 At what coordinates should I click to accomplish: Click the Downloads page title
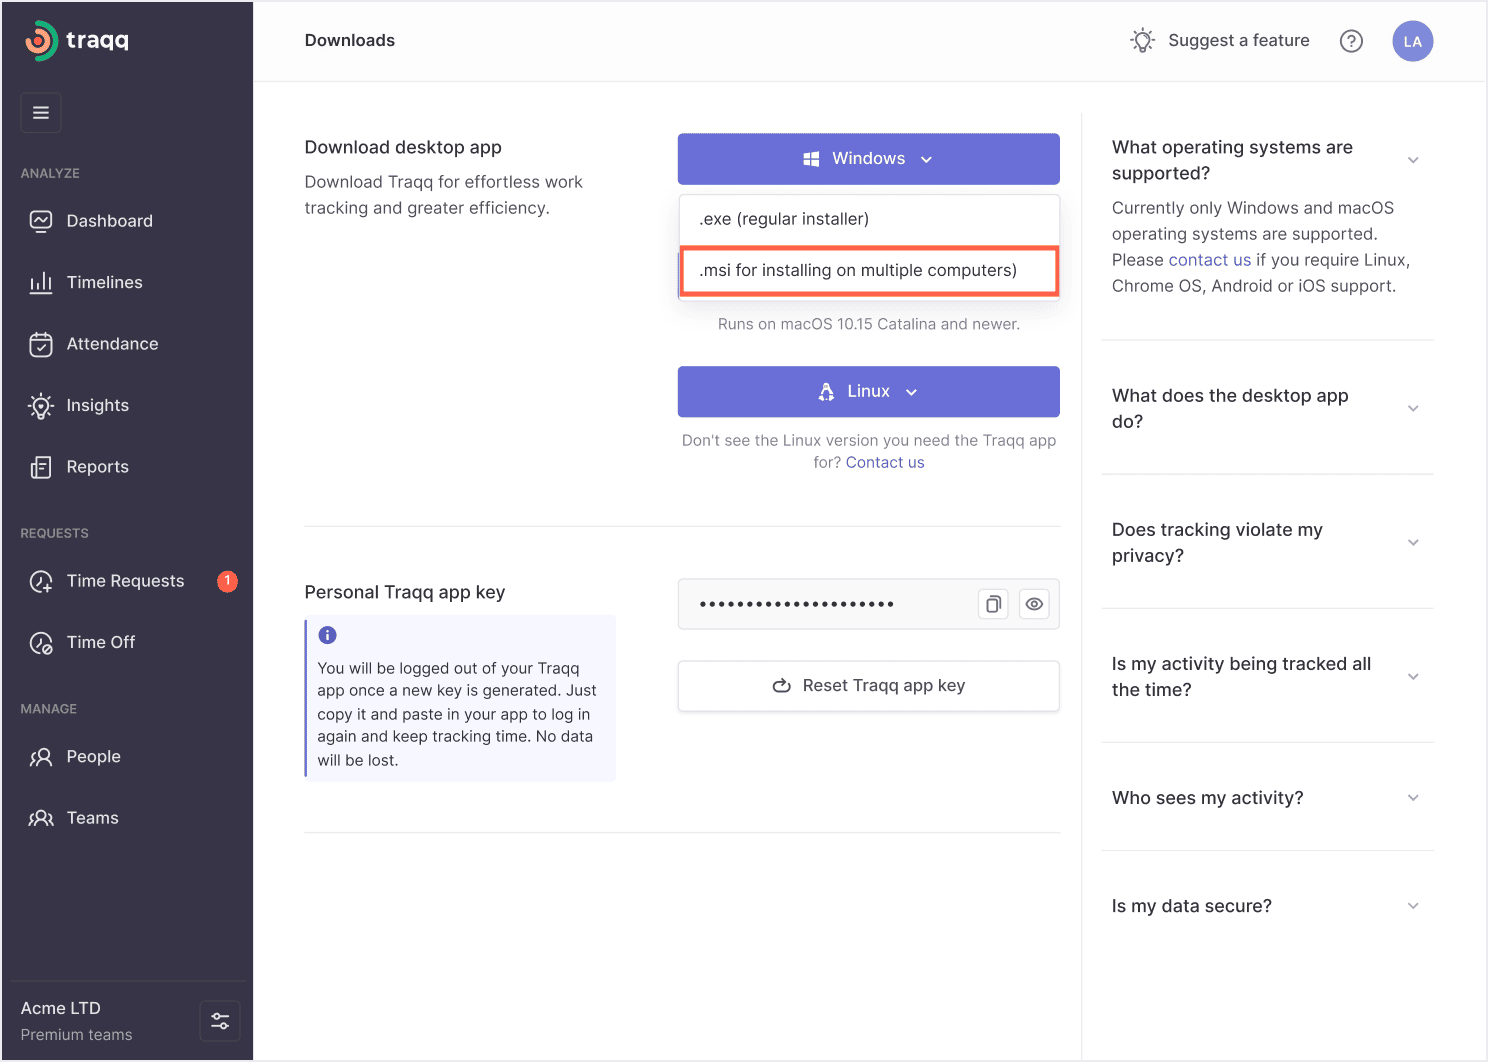click(x=350, y=41)
